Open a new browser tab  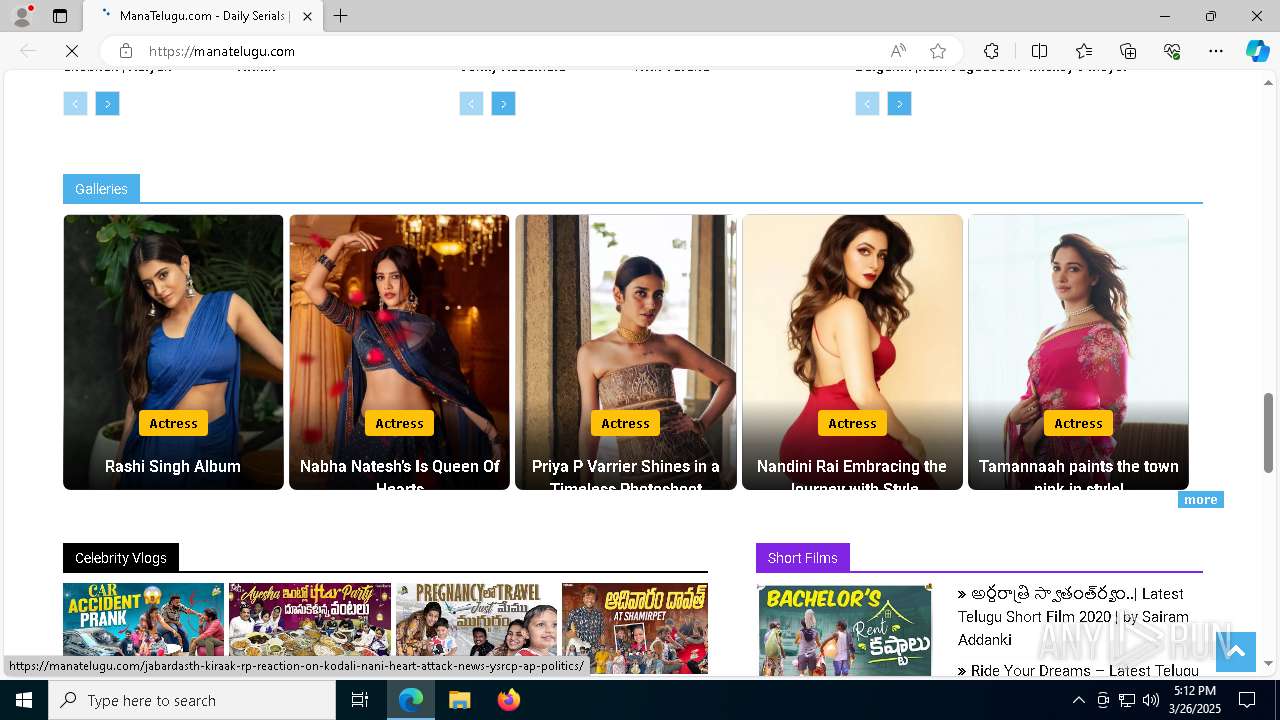[x=340, y=16]
